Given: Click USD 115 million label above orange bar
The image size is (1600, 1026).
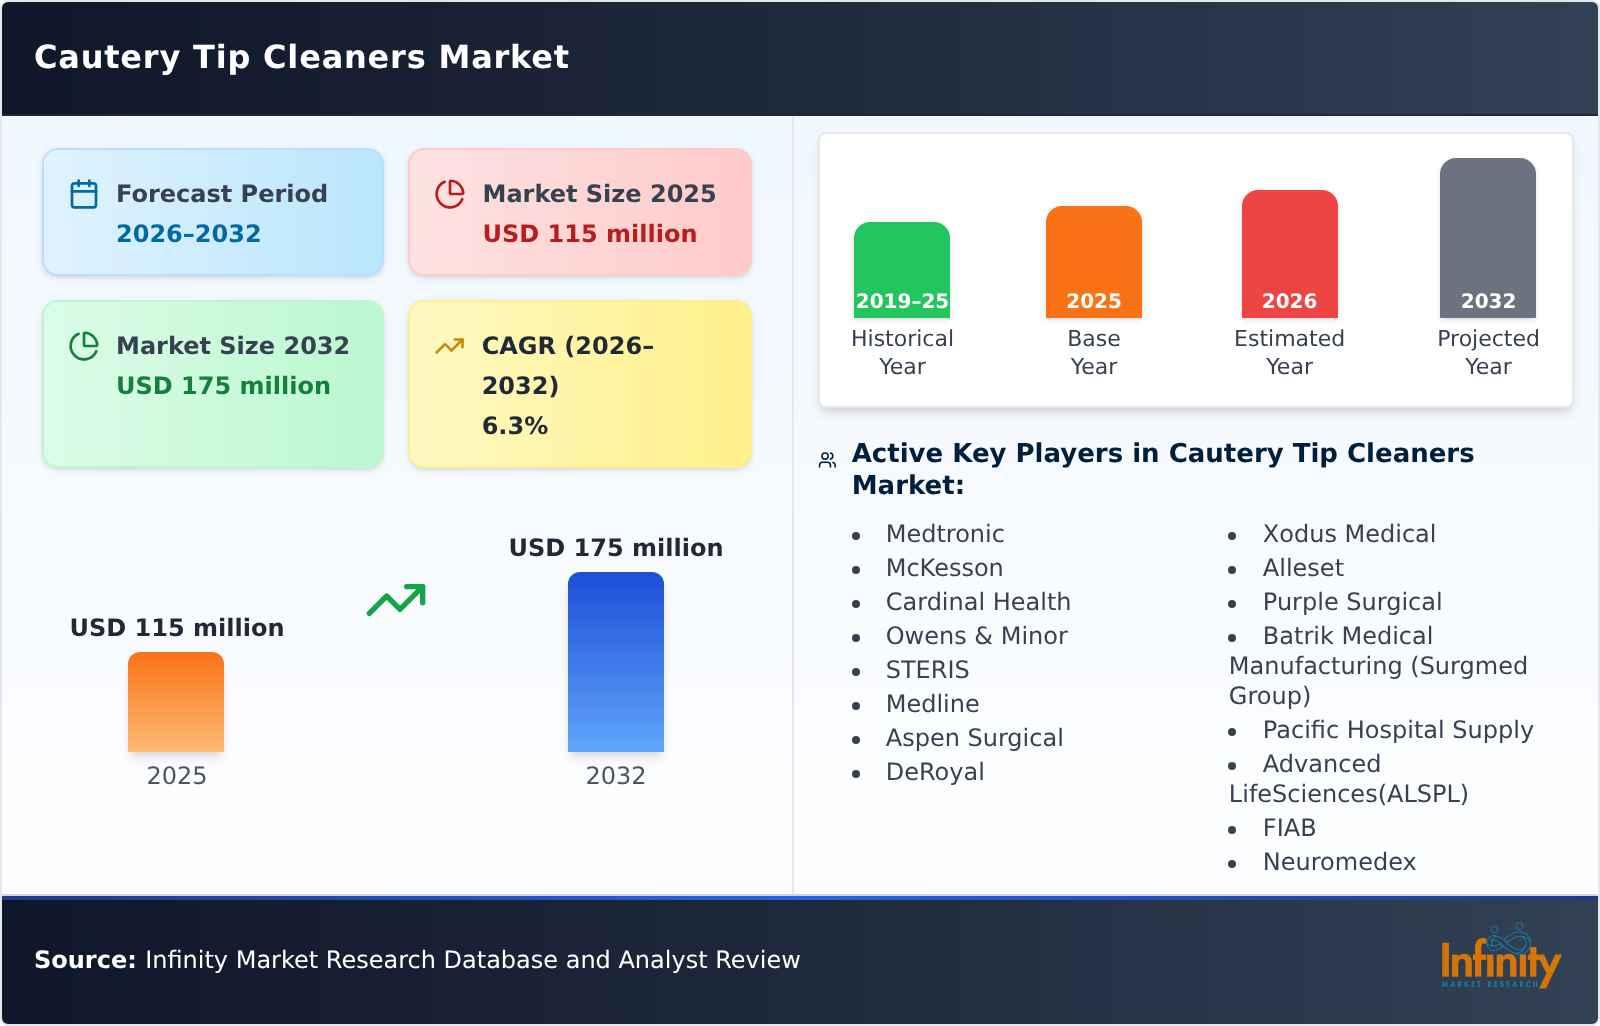Looking at the screenshot, I should pyautogui.click(x=177, y=628).
